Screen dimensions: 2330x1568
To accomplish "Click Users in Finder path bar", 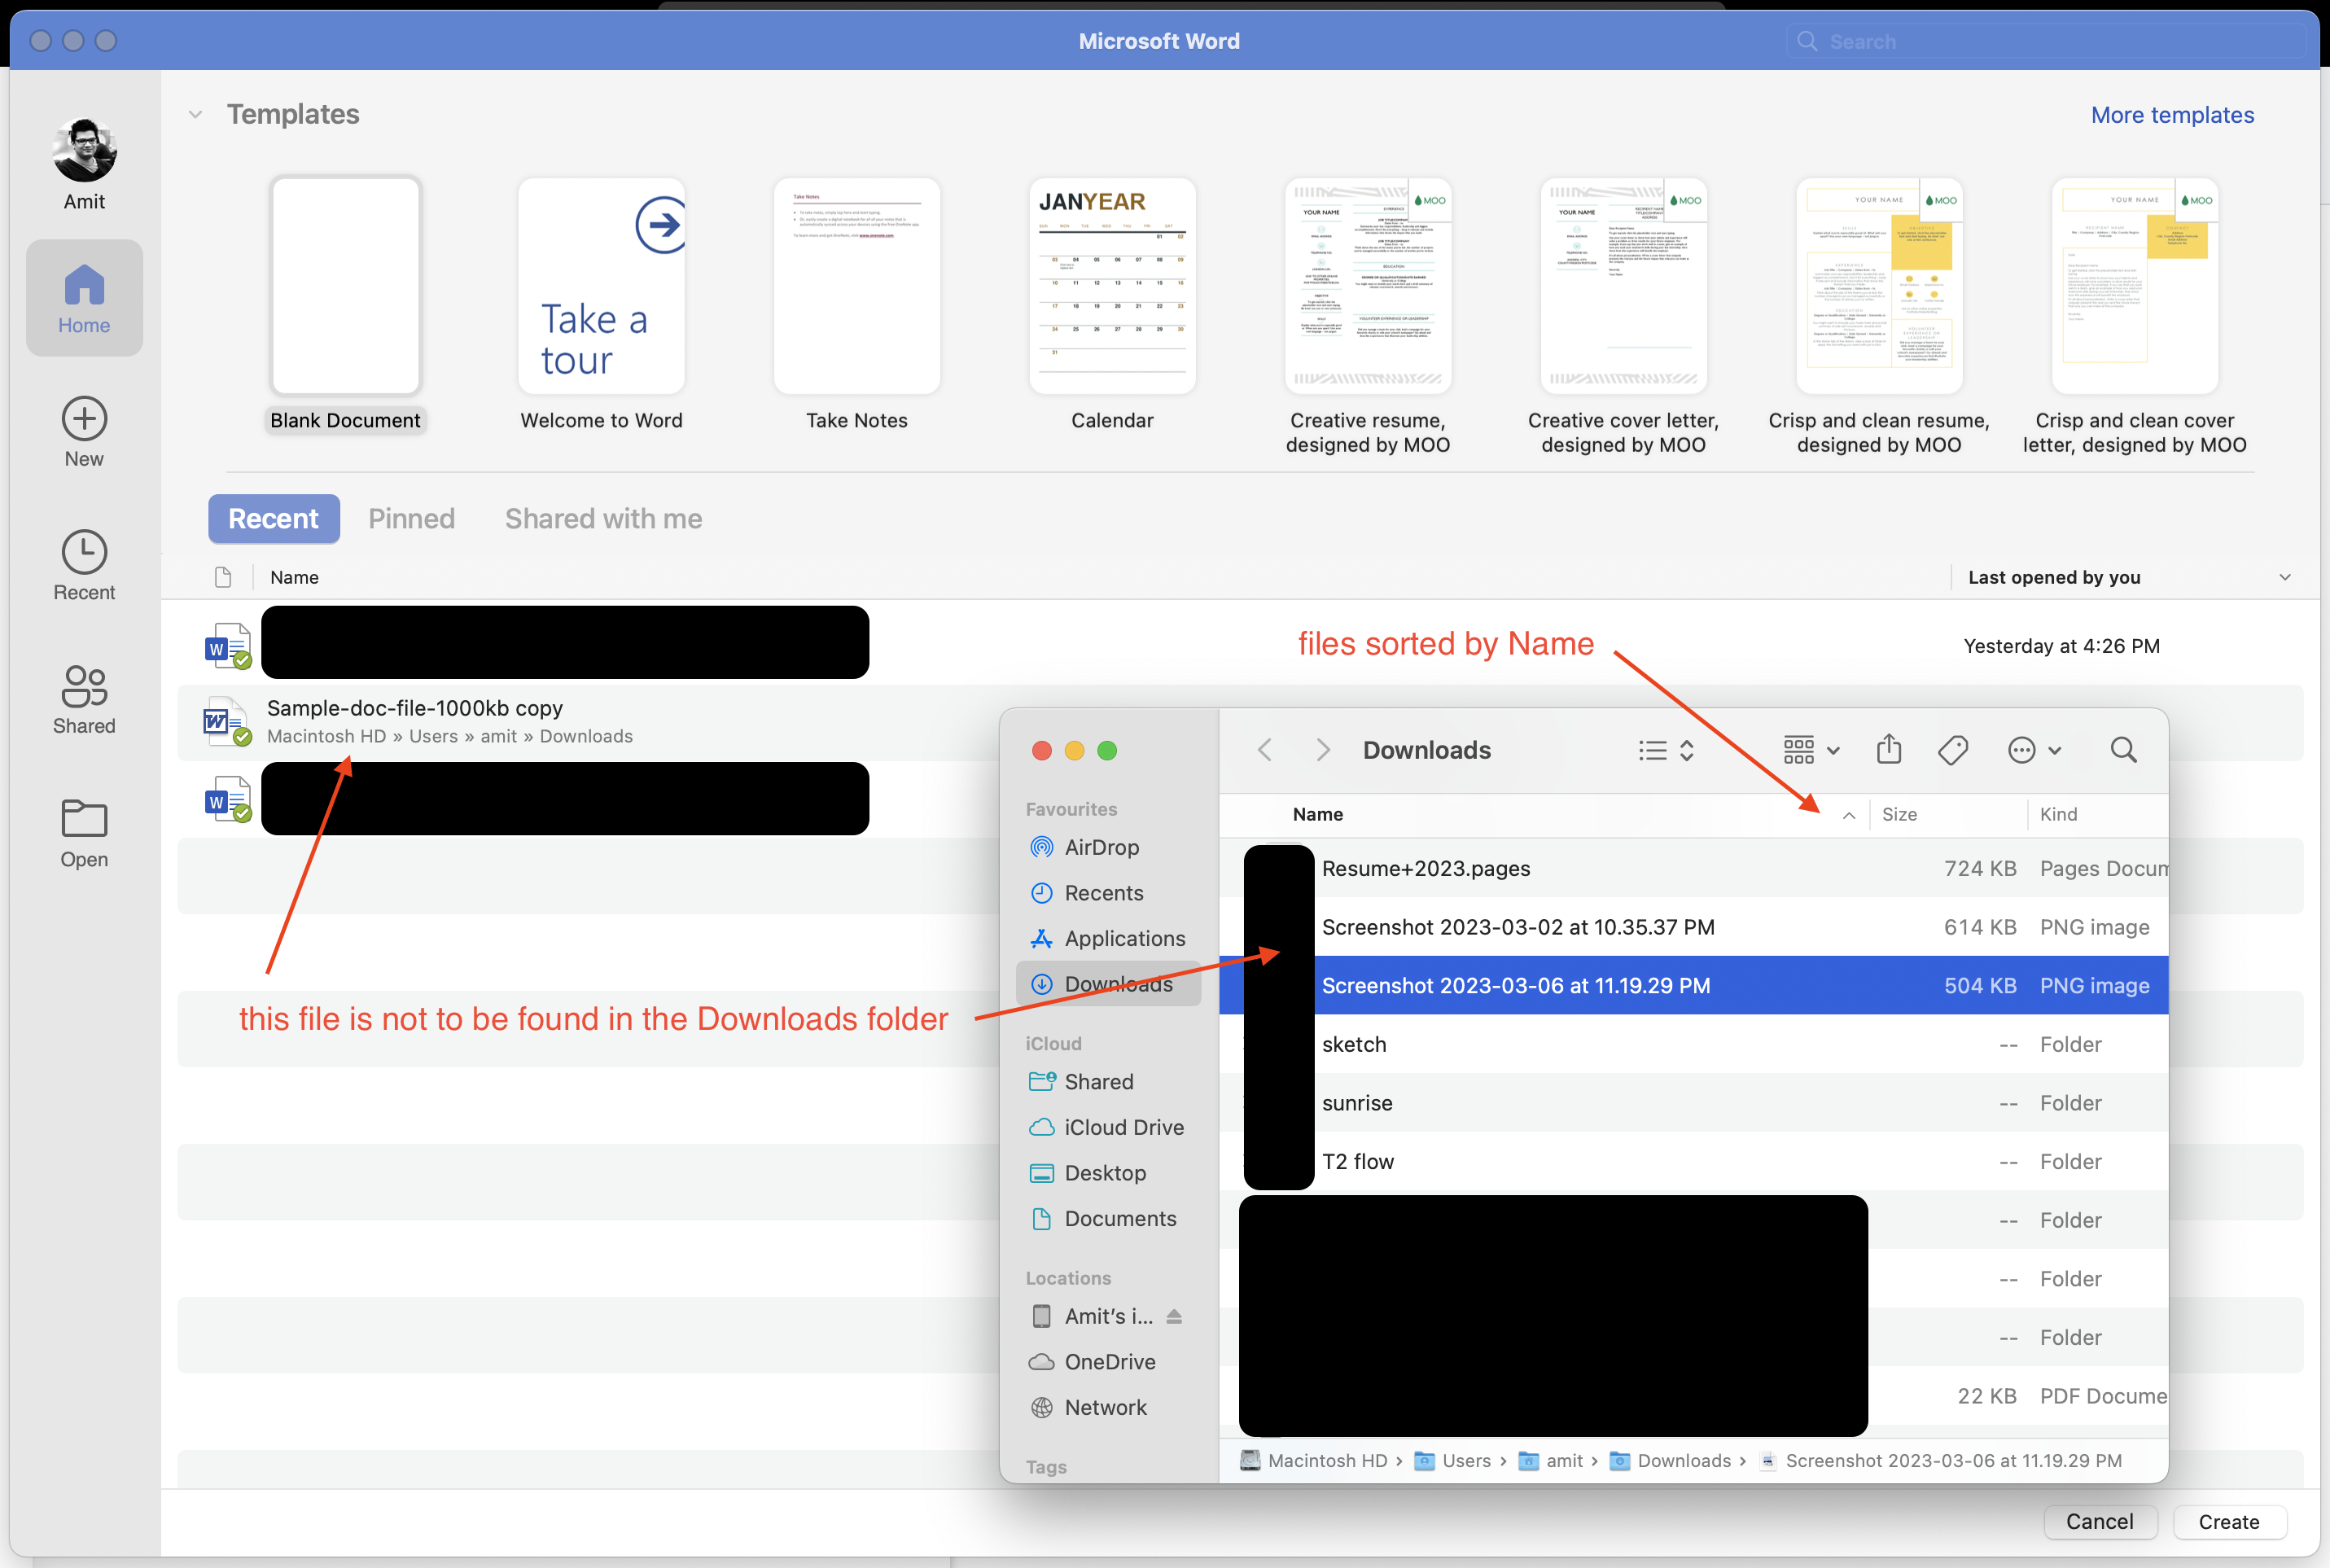I will point(1452,1461).
